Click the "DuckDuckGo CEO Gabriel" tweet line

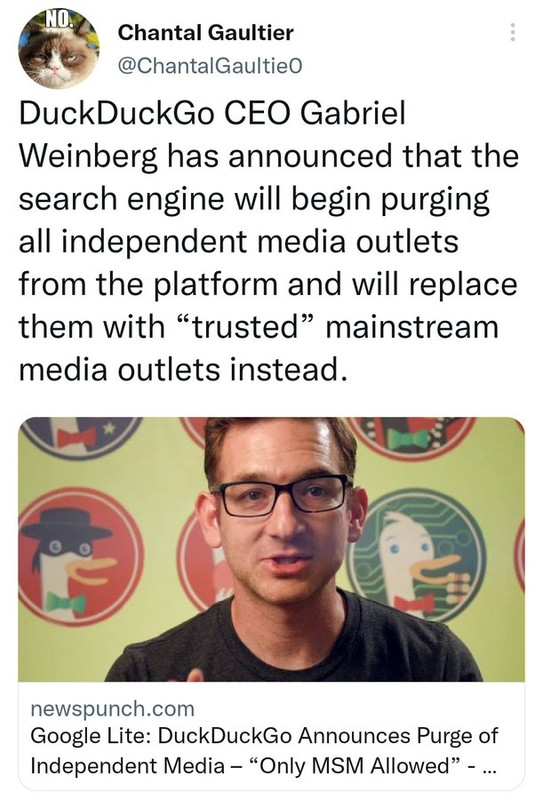pyautogui.click(x=212, y=113)
